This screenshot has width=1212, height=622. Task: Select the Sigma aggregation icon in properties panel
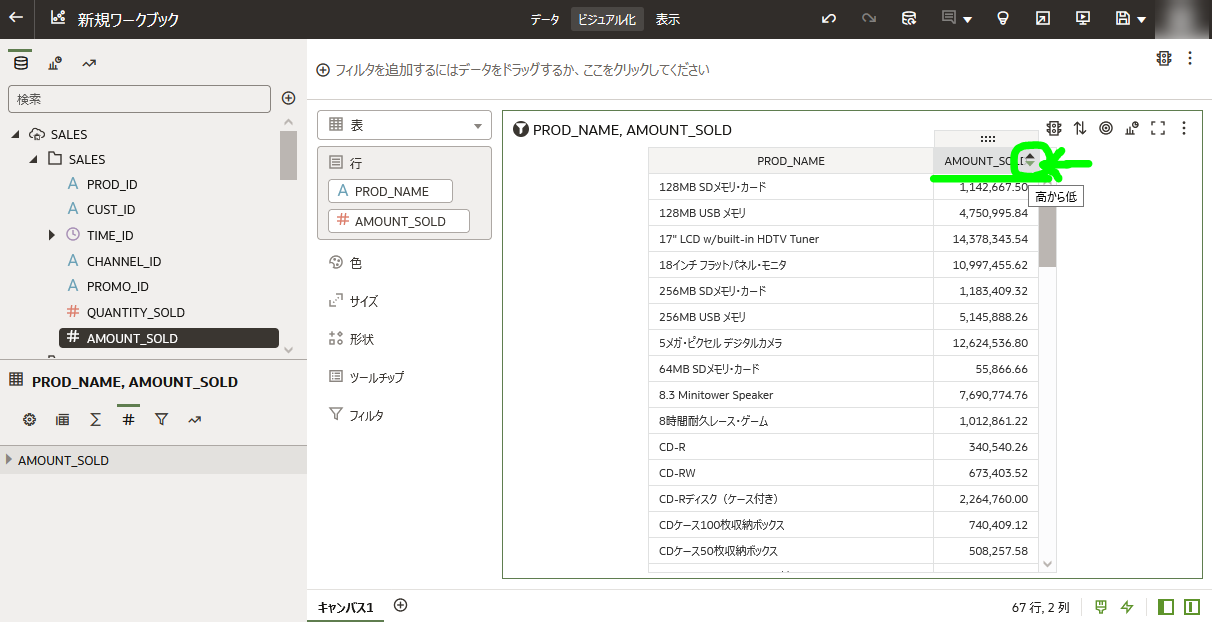coord(95,419)
